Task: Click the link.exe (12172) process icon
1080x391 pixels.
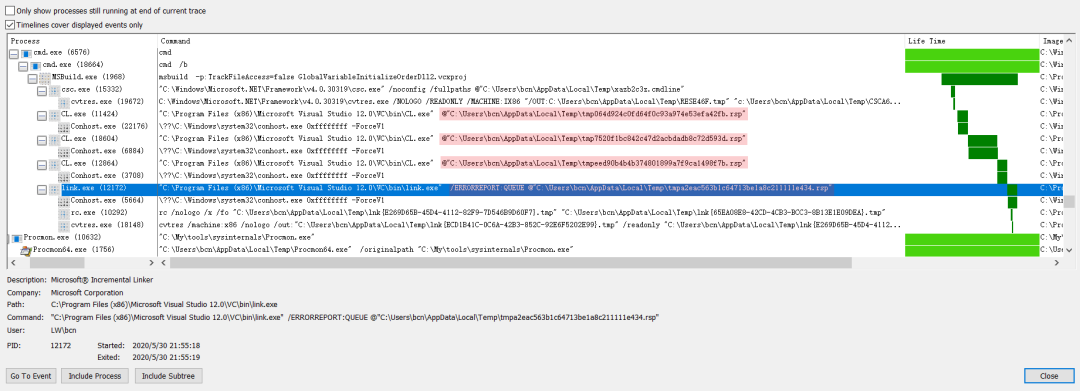Action: click(55, 189)
